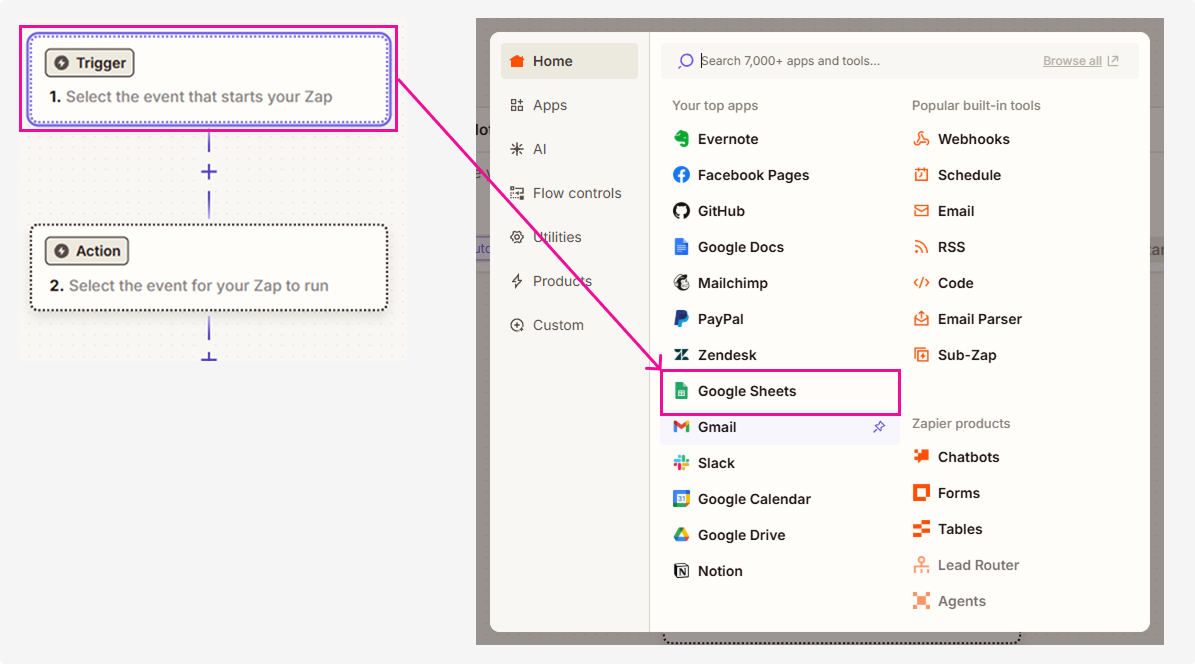1195x664 pixels.
Task: Click the Google Sheets icon
Action: 681,391
